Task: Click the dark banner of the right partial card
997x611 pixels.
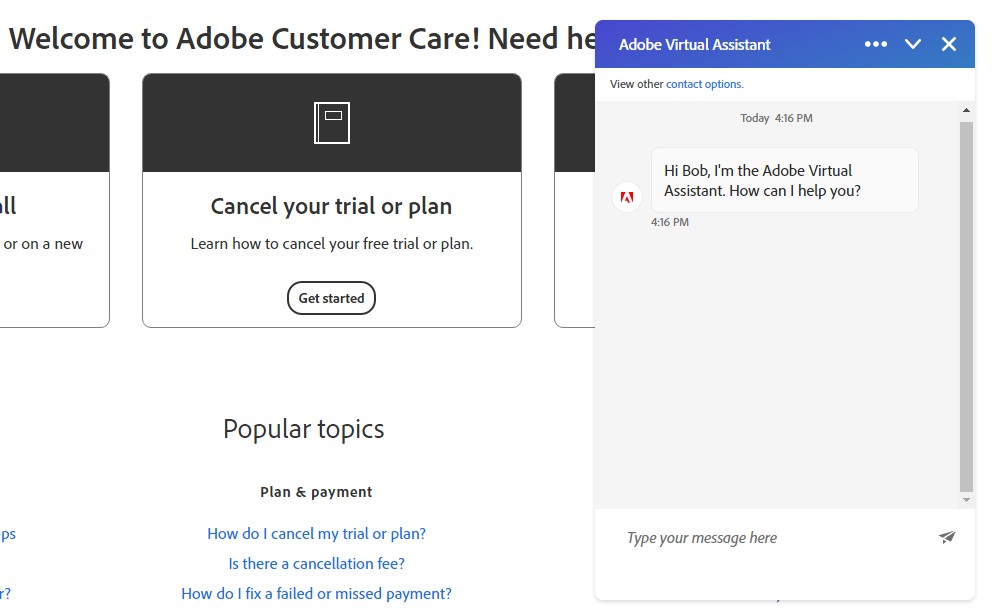Action: tap(575, 122)
